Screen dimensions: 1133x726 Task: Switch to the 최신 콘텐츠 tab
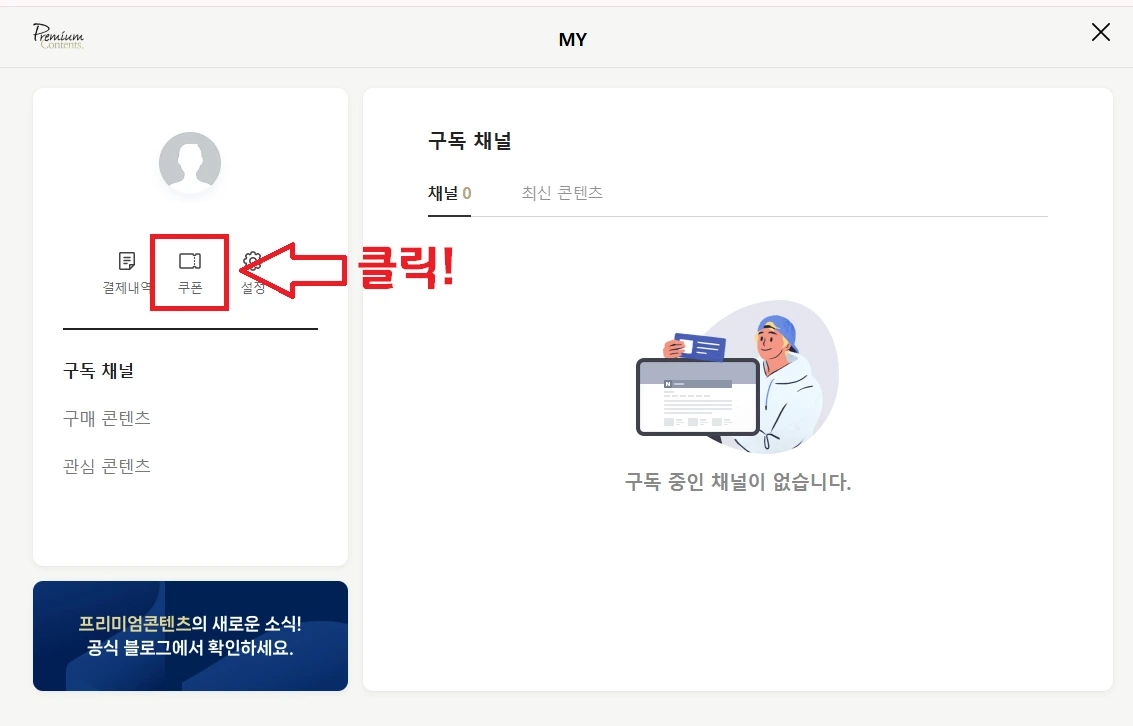562,193
